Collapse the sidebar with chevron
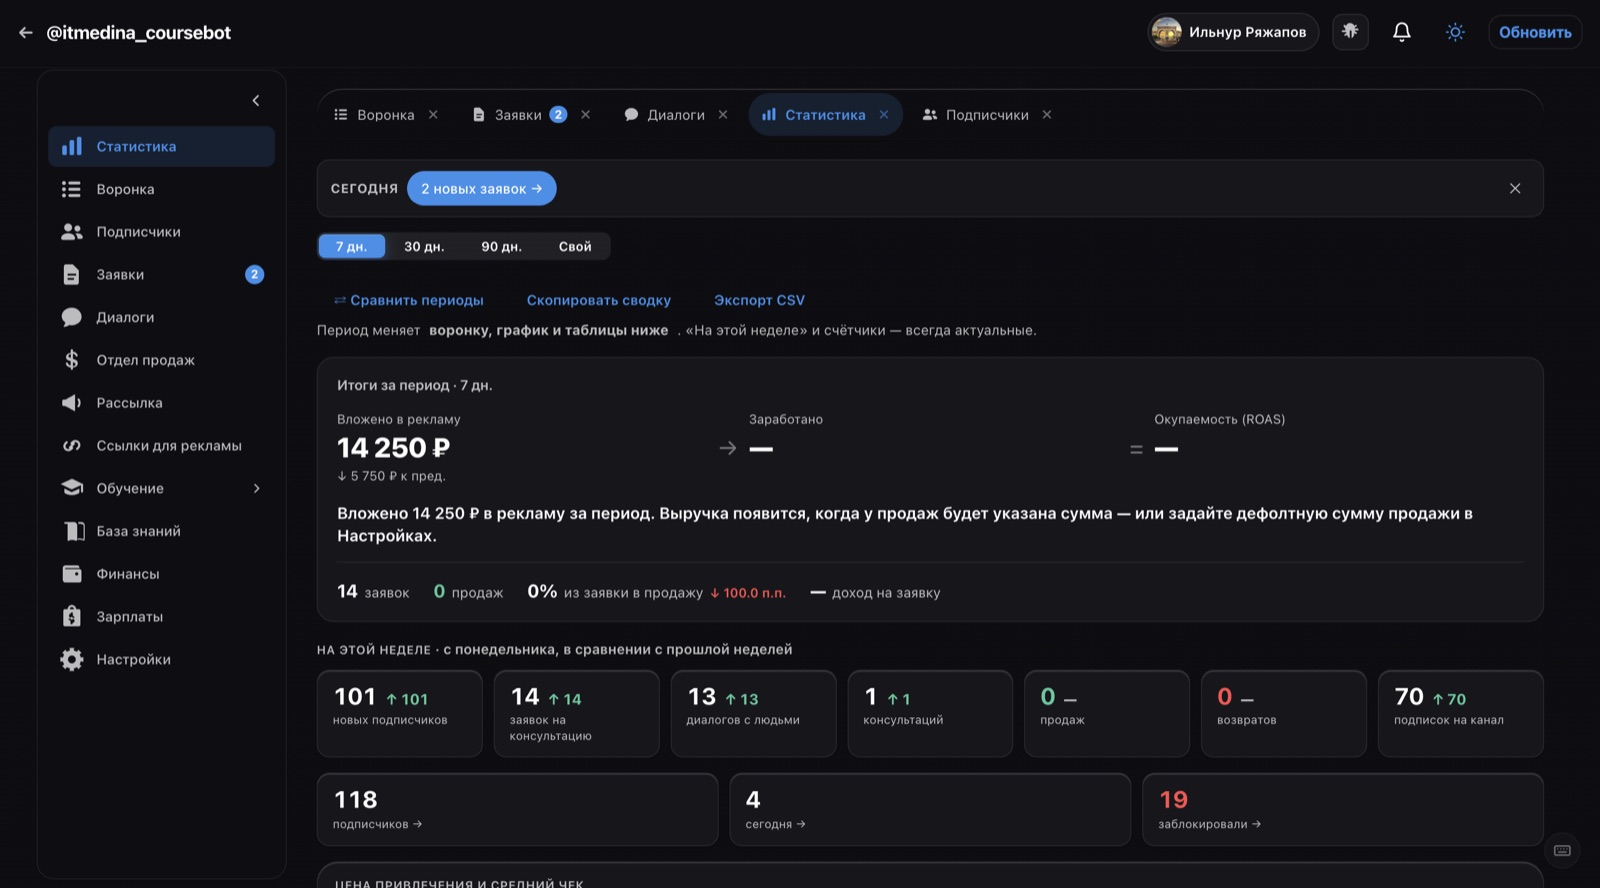This screenshot has width=1600, height=888. (x=256, y=100)
